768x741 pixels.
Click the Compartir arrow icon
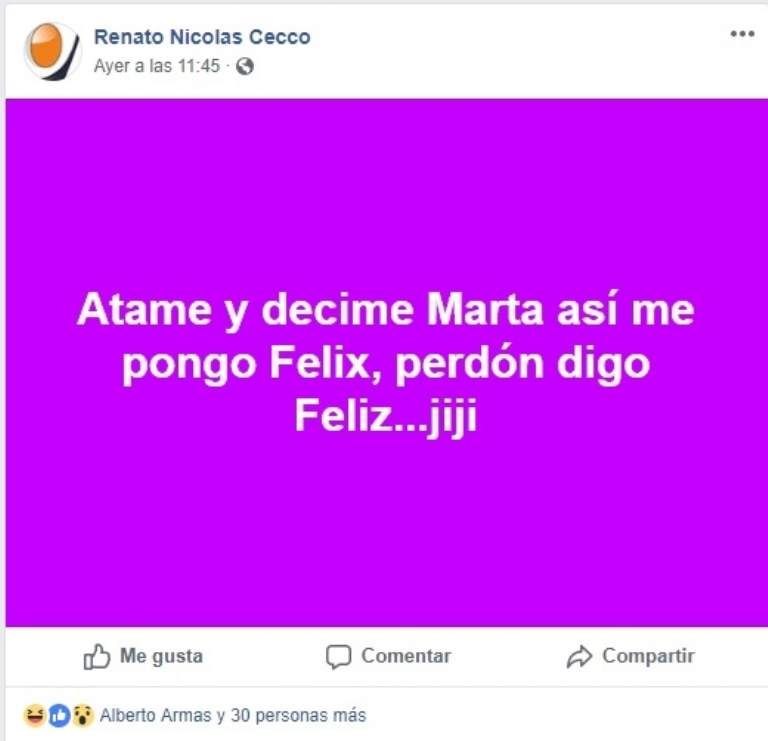coord(579,657)
